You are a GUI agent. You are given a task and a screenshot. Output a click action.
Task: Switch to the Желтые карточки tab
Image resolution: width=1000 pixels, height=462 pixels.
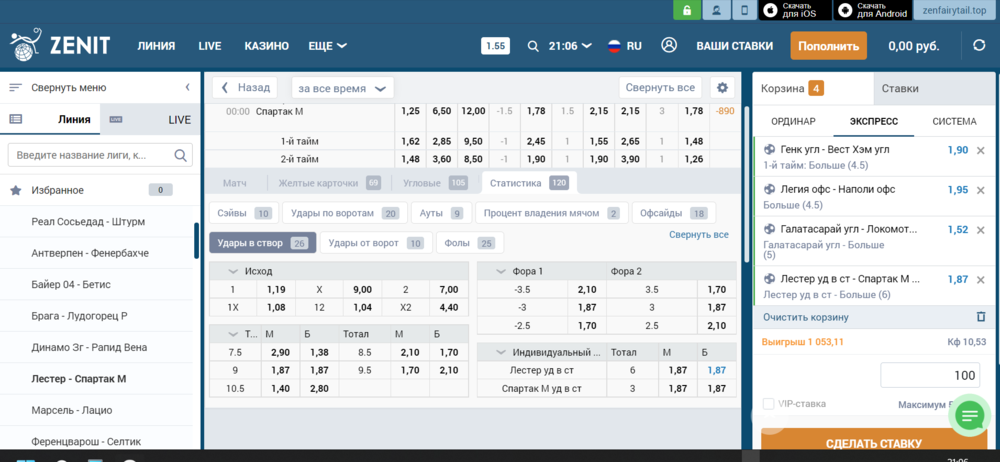point(330,183)
